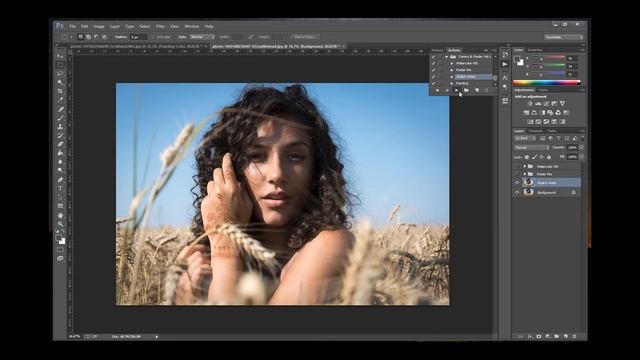Show the Watercolor HD layer group

[x=517, y=167]
